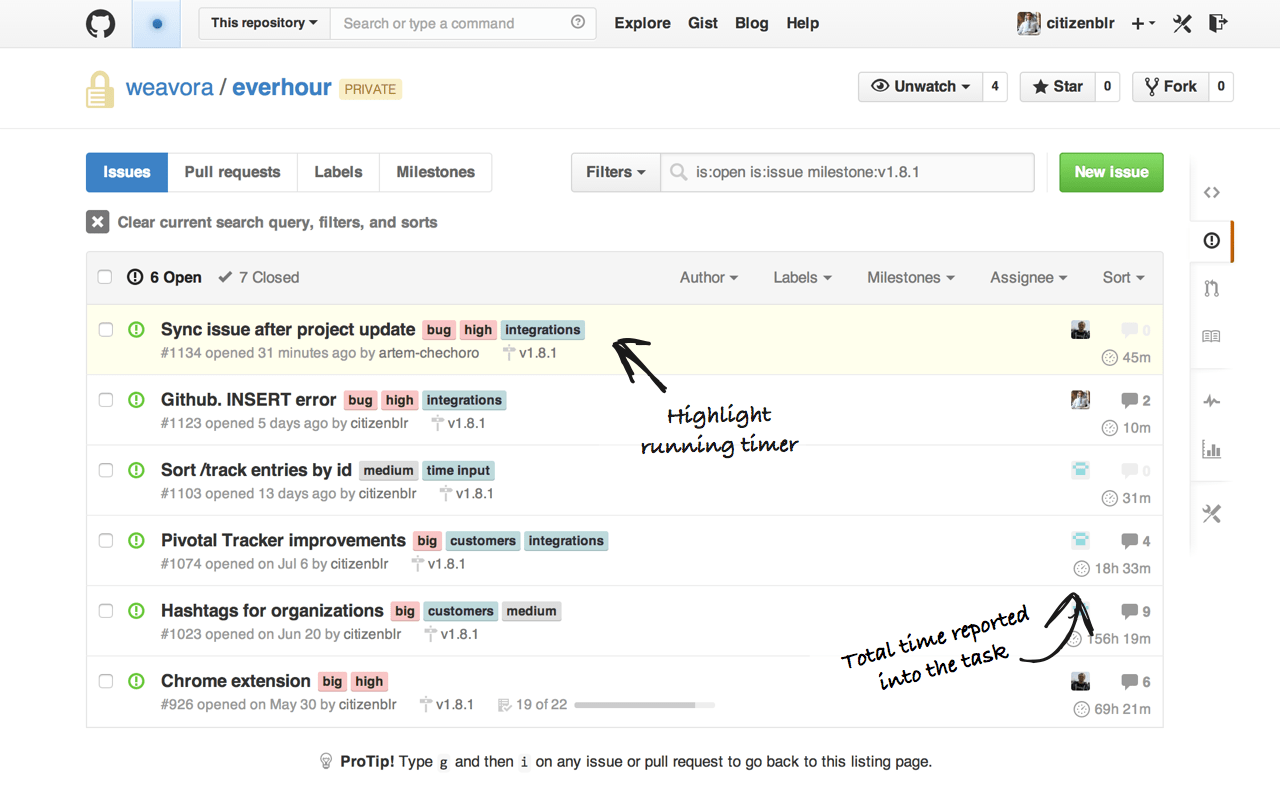This screenshot has height=800, width=1280.
Task: Click the sign out icon in header
Action: click(x=1217, y=23)
